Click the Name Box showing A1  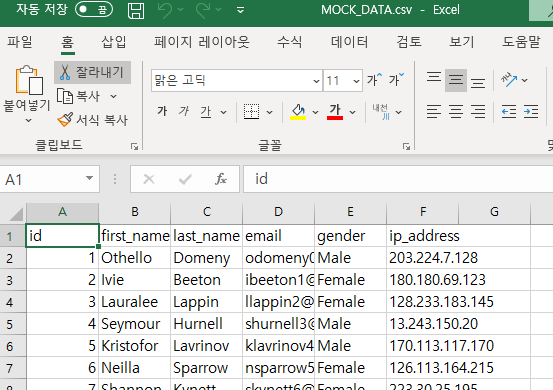[42, 179]
